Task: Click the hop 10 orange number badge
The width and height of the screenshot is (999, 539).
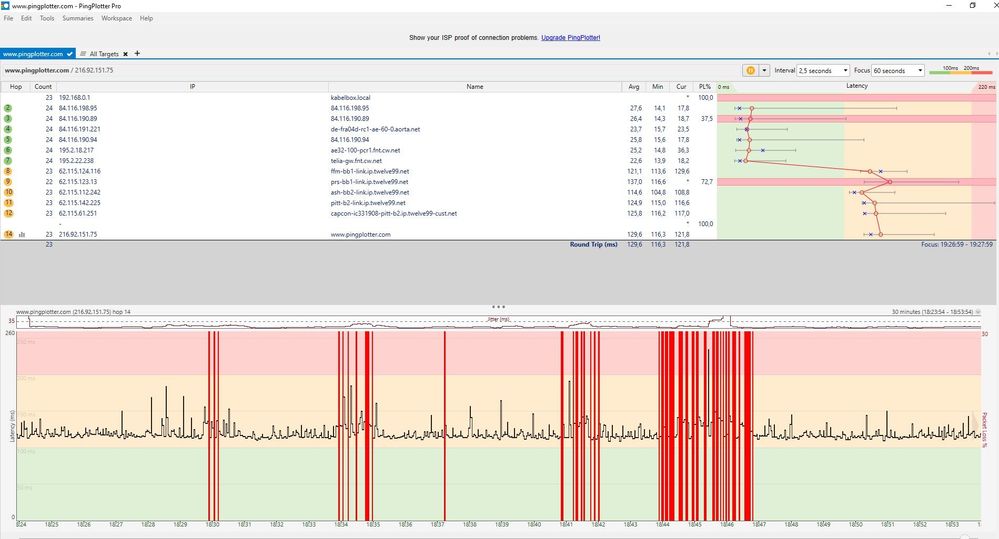Action: coord(8,192)
